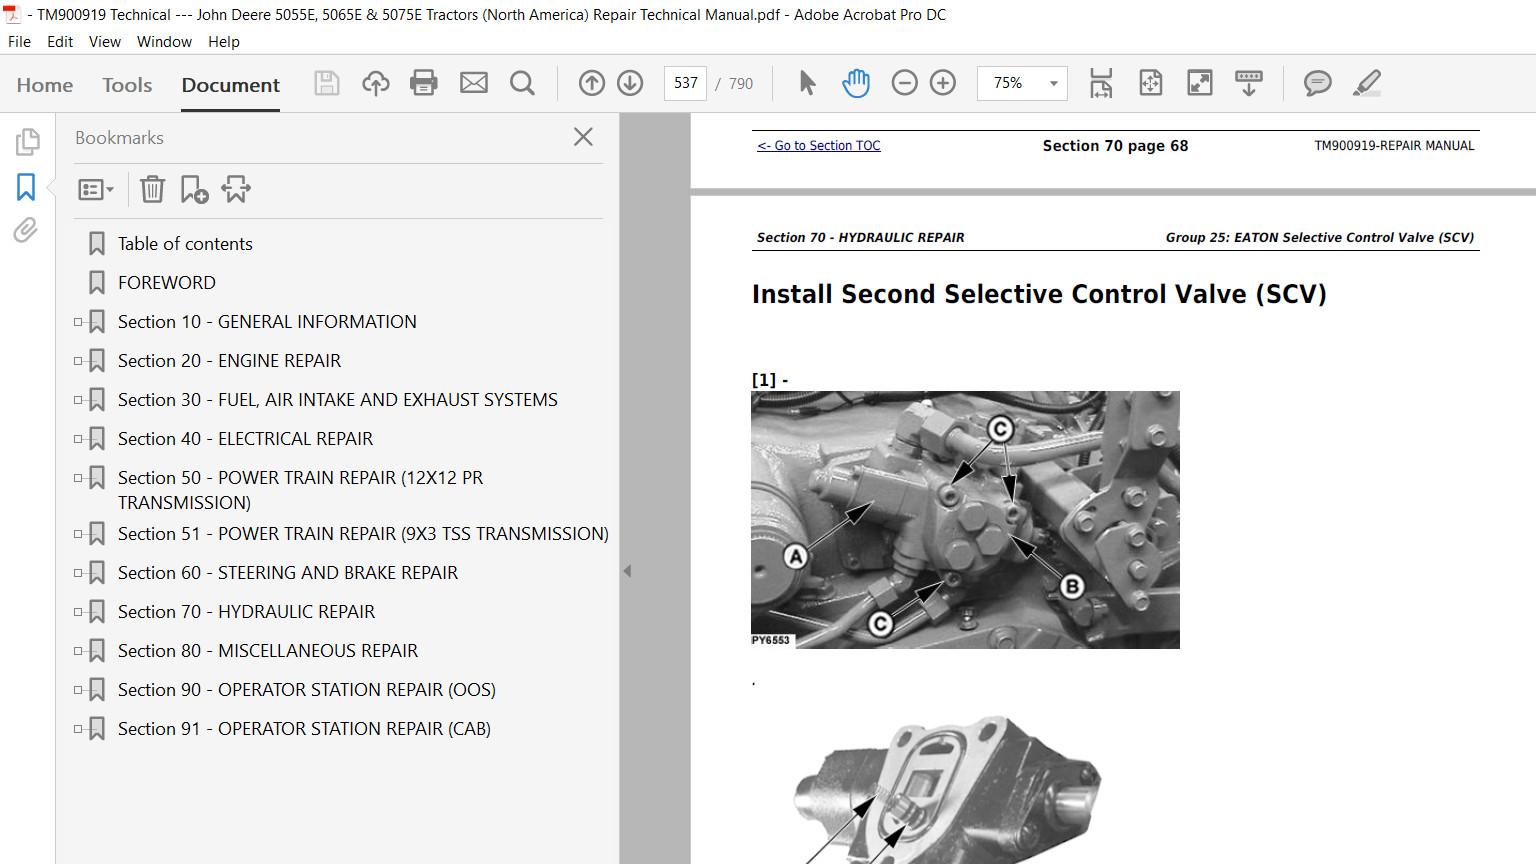This screenshot has width=1536, height=864.
Task: Expand Section 10 - GENERAL INFORMATION bookmark
Action: point(78,322)
